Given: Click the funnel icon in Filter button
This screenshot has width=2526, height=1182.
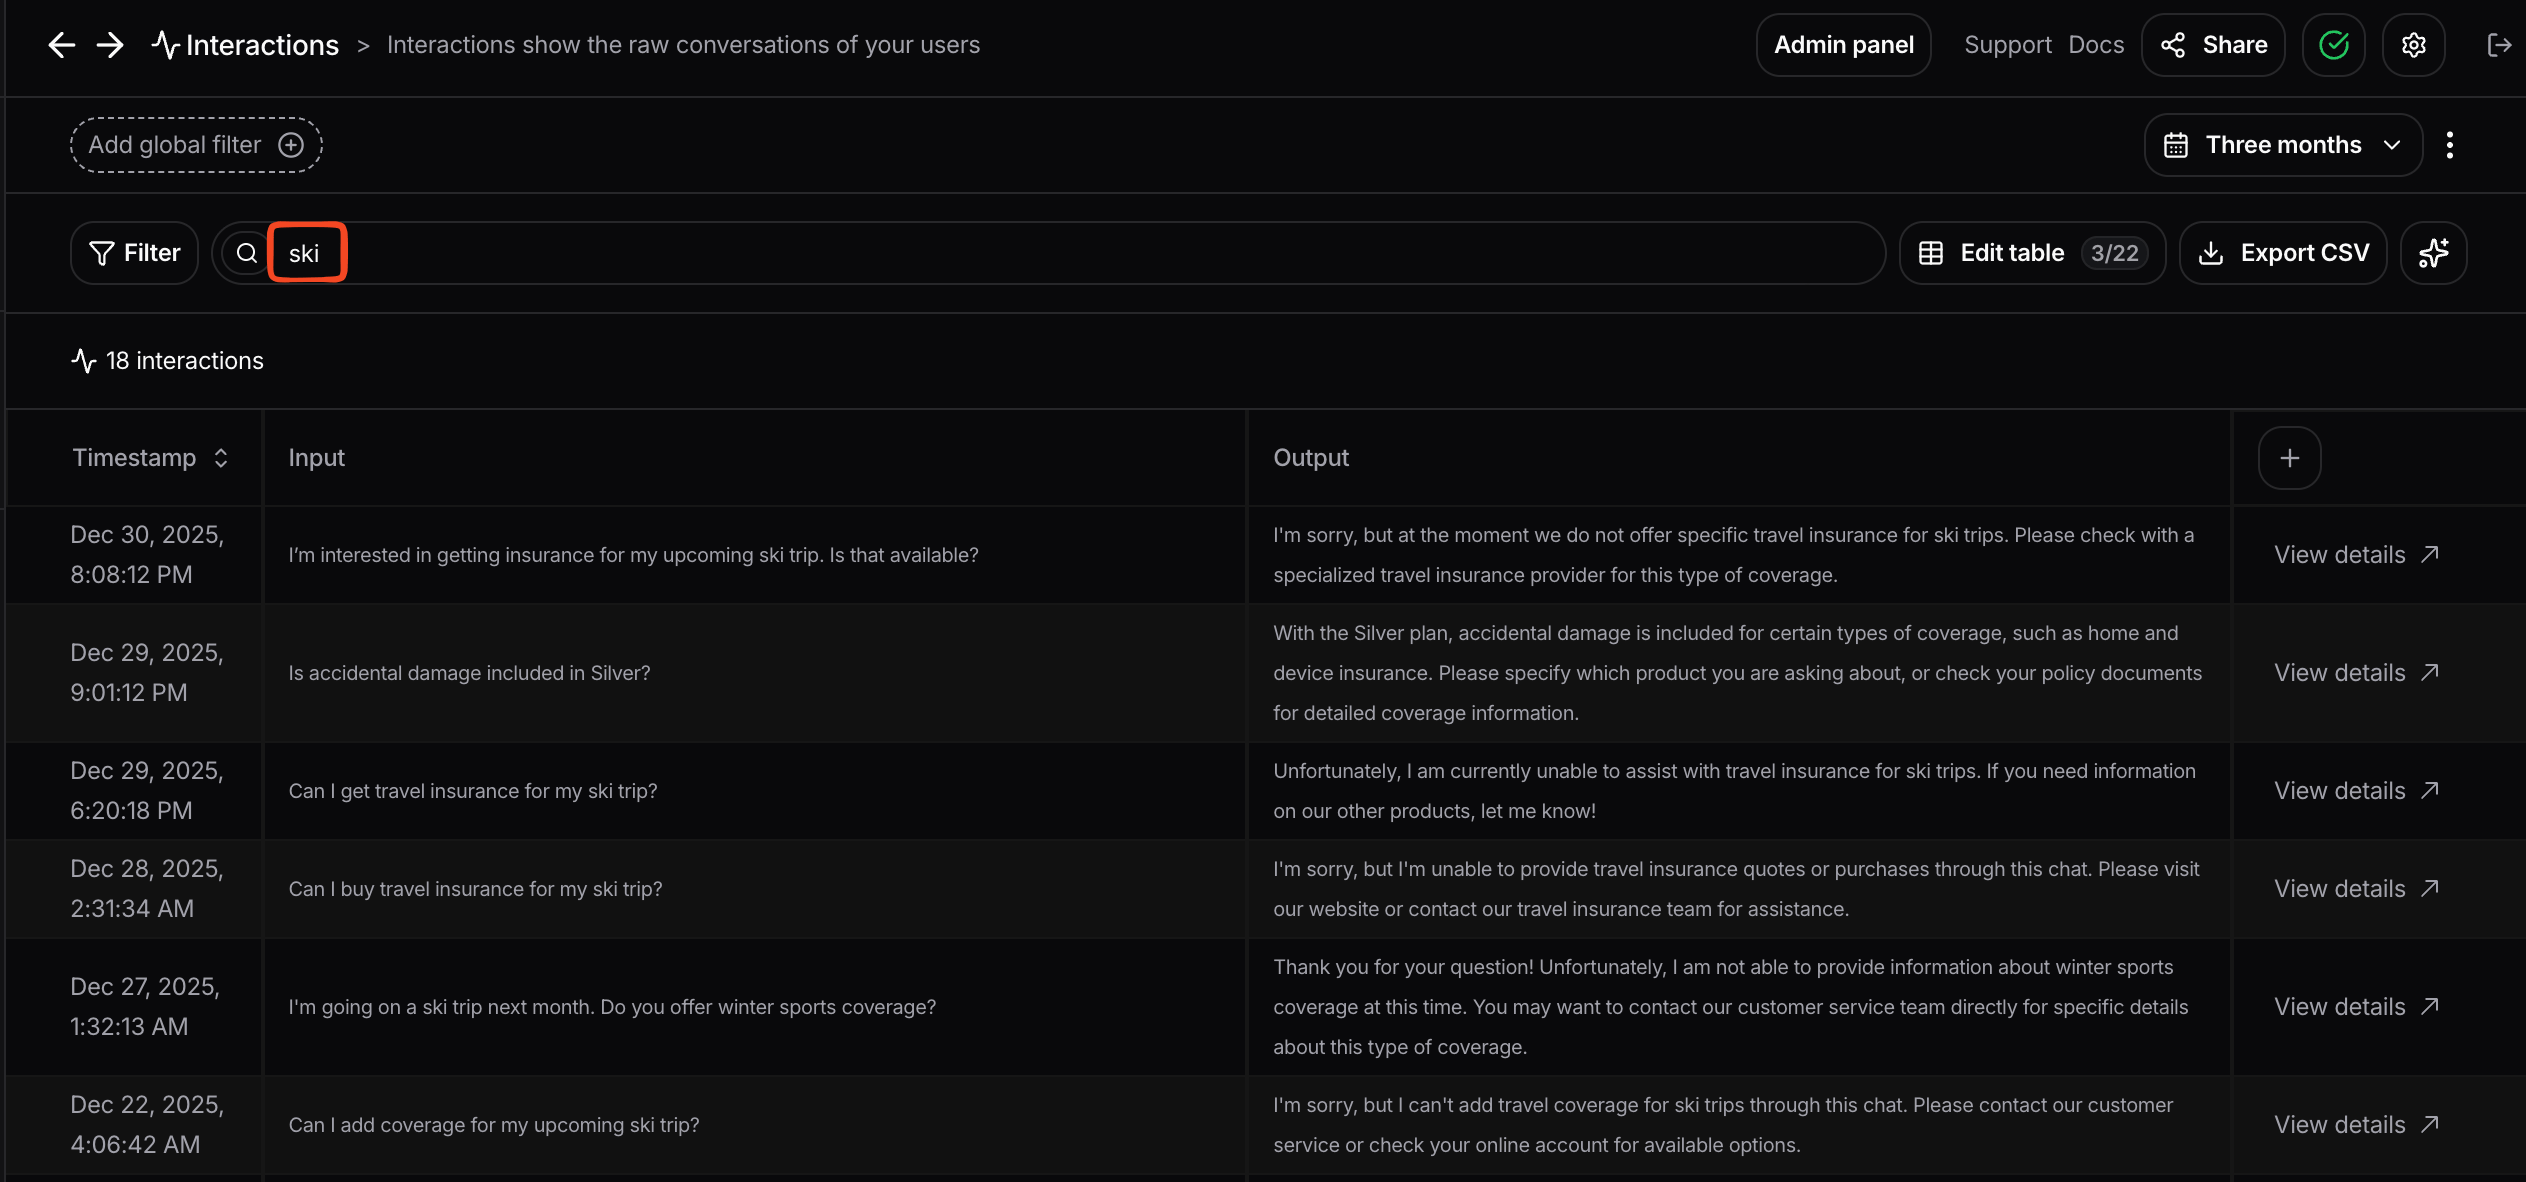Looking at the screenshot, I should 101,253.
